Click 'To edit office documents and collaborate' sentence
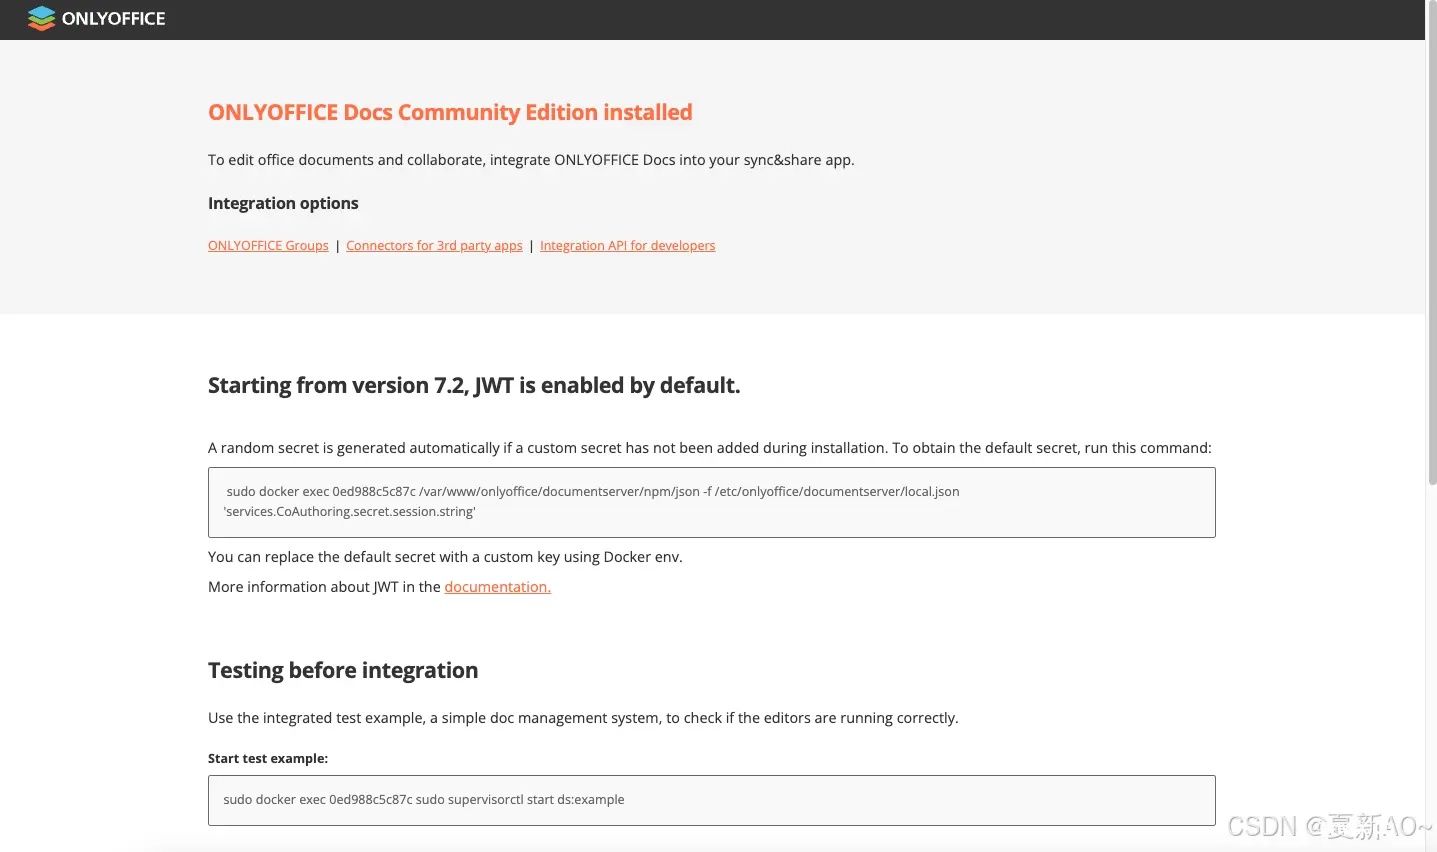 [x=531, y=160]
